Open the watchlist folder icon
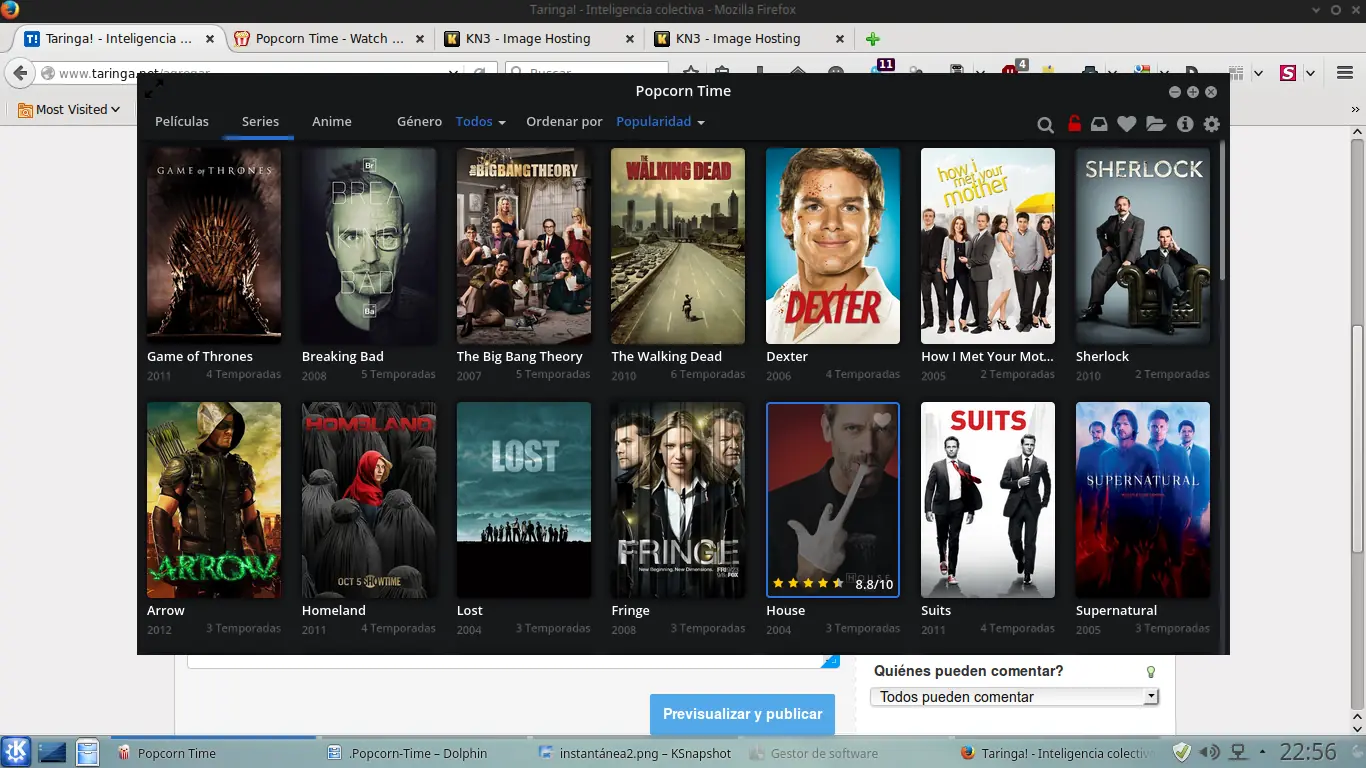Image resolution: width=1366 pixels, height=768 pixels. pos(1156,124)
